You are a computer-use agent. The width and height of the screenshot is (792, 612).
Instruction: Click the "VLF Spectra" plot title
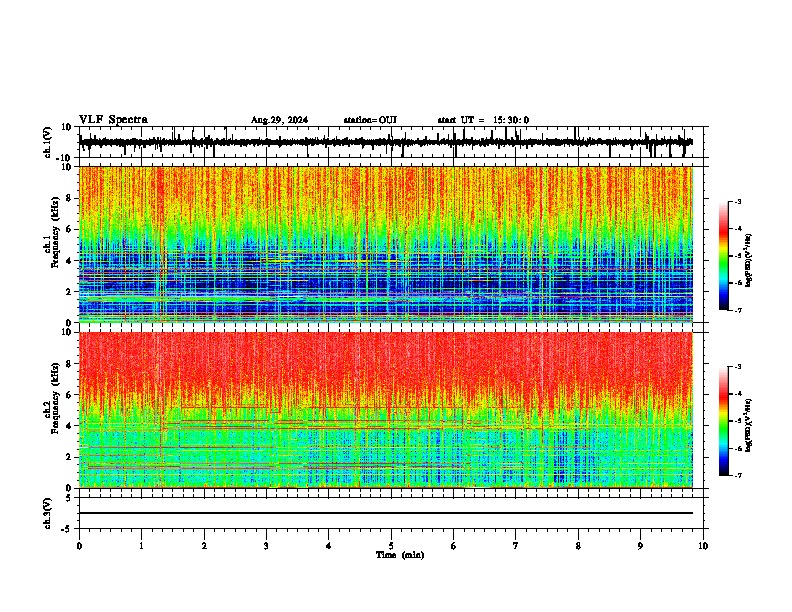tap(113, 119)
